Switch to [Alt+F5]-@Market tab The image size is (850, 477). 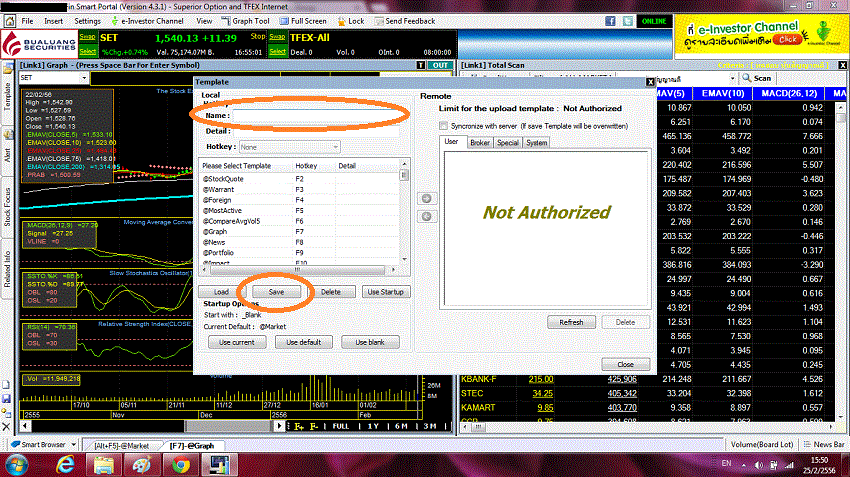121,446
